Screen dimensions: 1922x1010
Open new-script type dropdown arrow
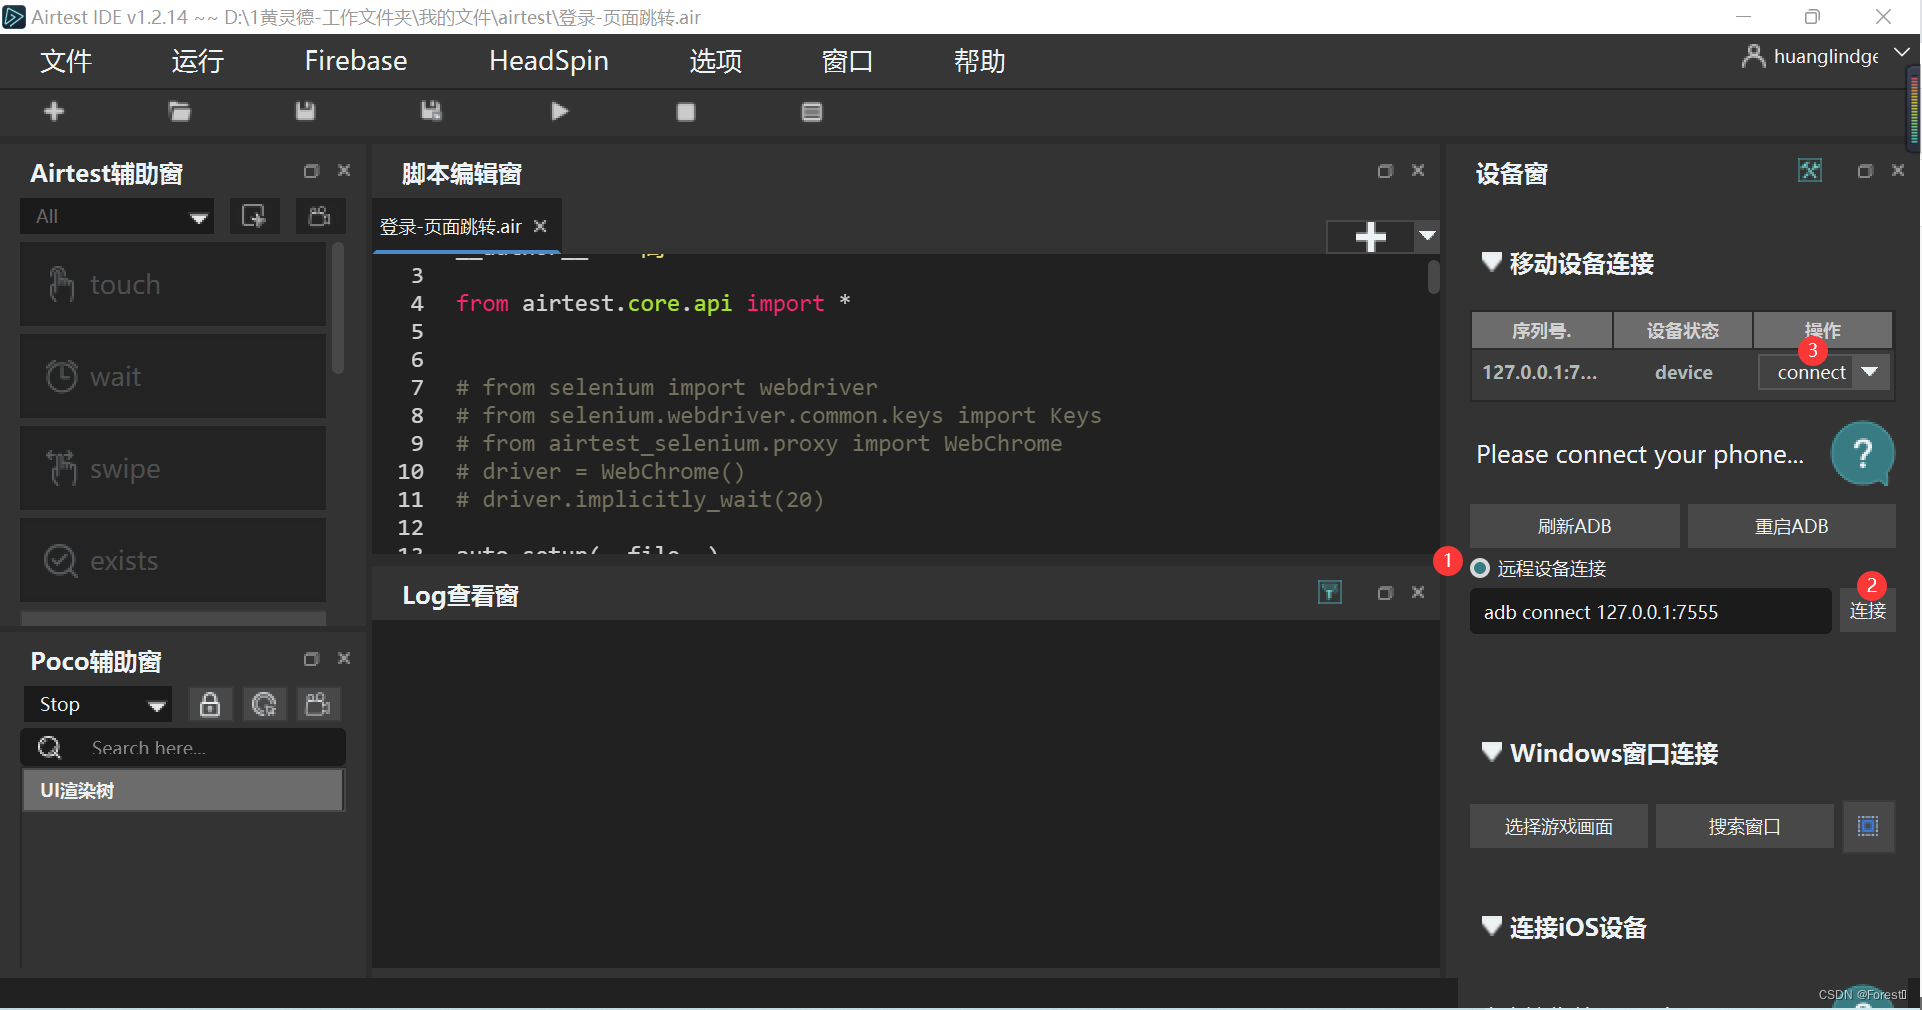[x=1427, y=237]
